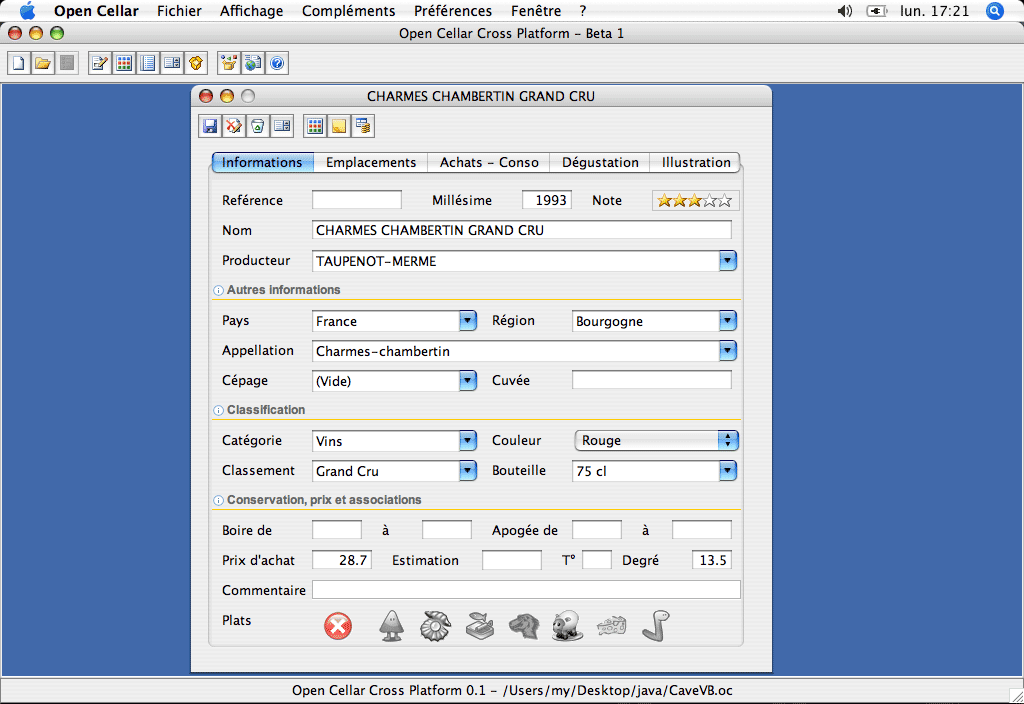Image resolution: width=1024 pixels, height=704 pixels.
Task: Open the Pays dropdown showing France
Action: [x=468, y=321]
